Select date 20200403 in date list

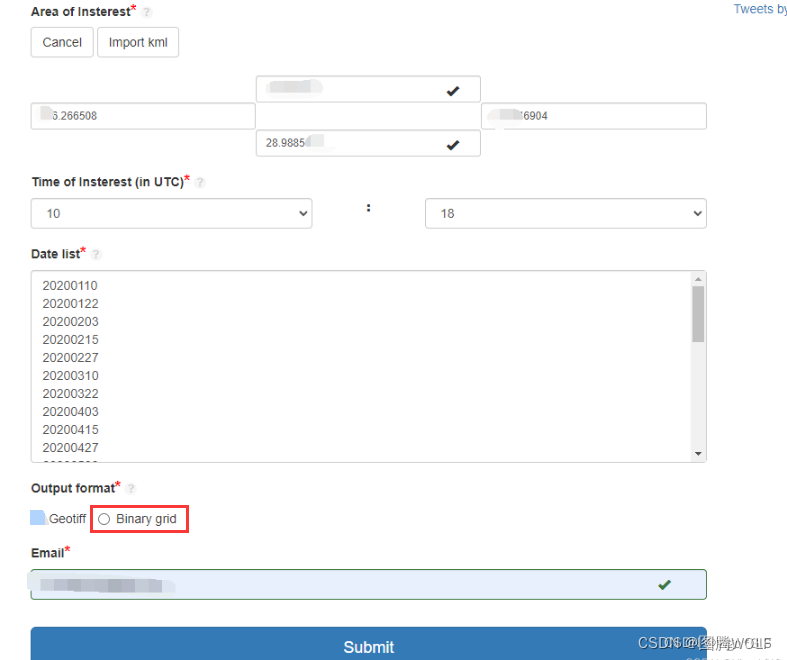coord(70,412)
